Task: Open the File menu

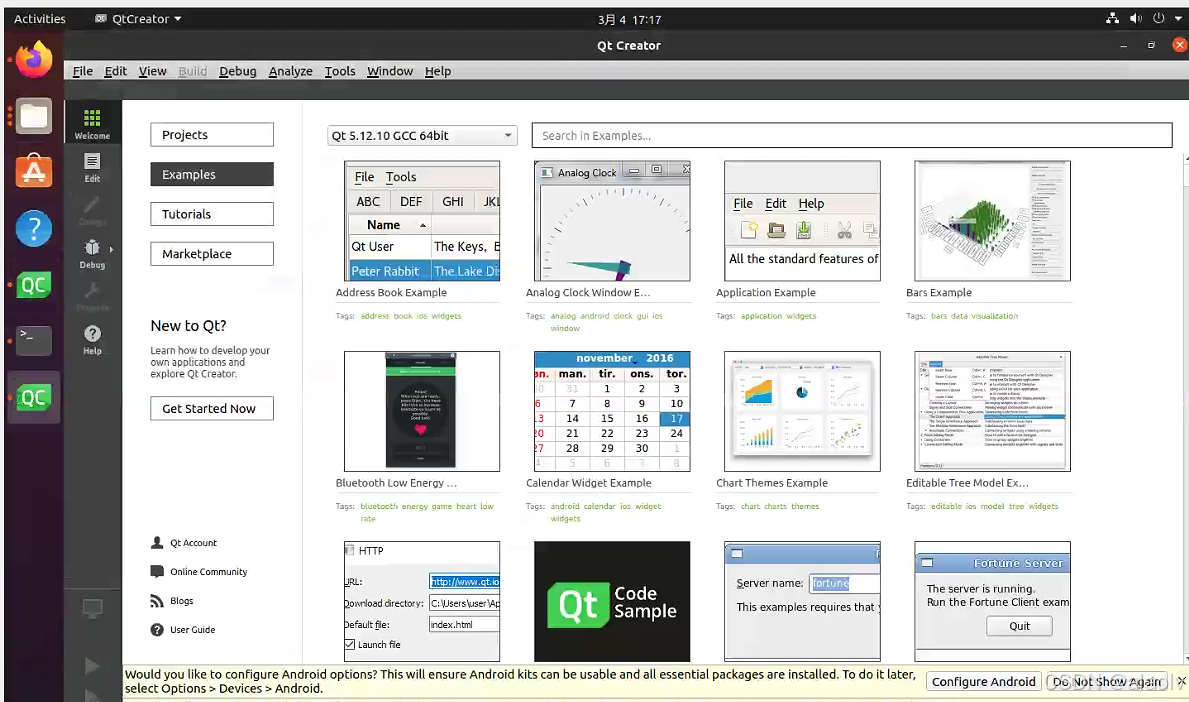Action: tap(83, 71)
